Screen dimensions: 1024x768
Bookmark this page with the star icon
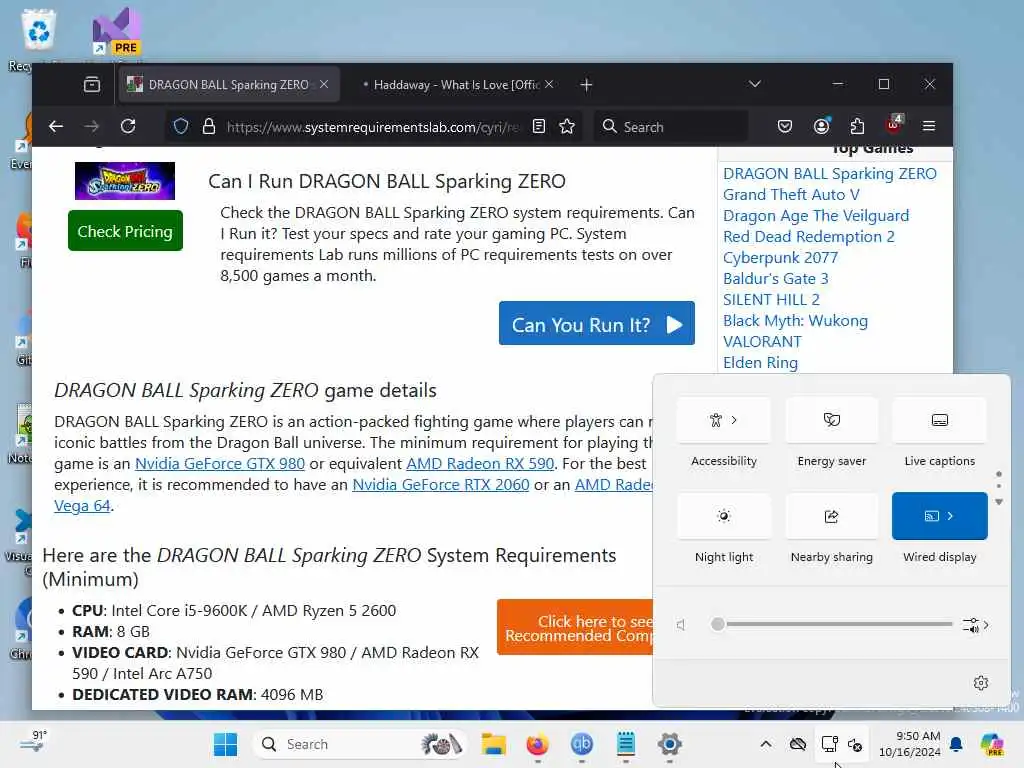coord(567,126)
